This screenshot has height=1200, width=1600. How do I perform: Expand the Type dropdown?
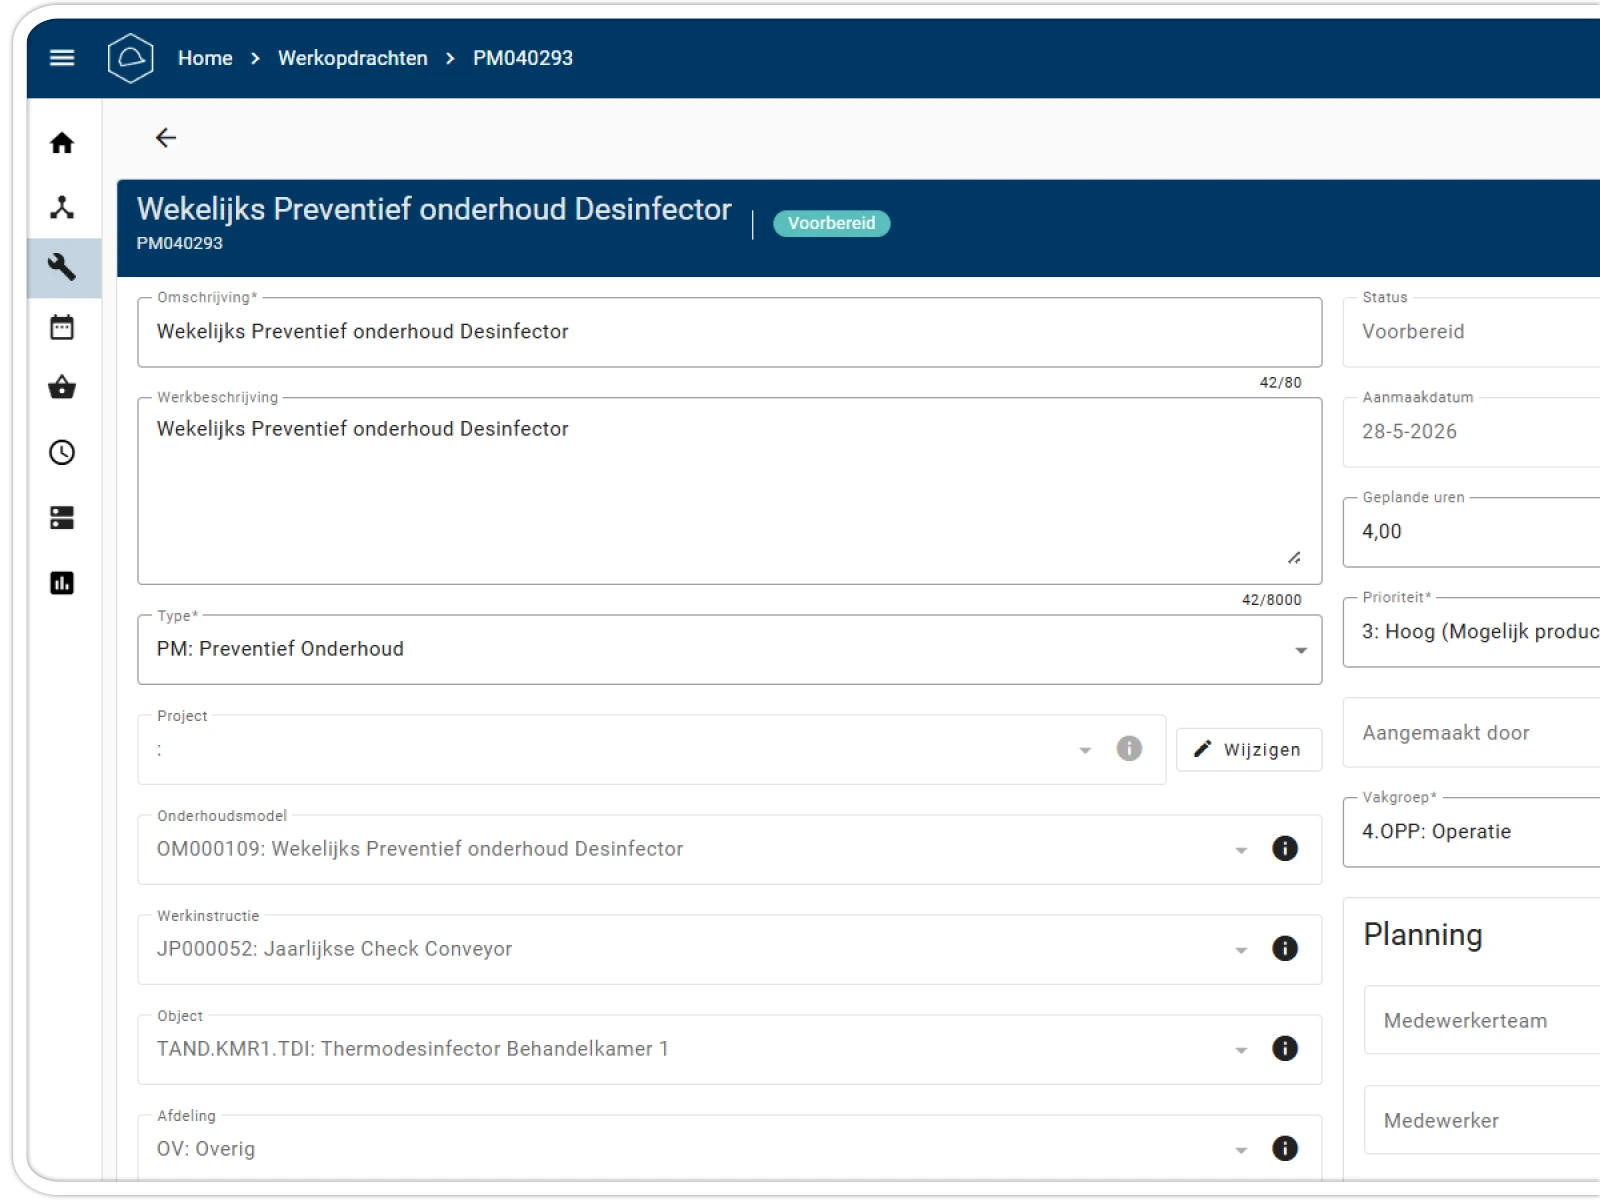tap(1301, 650)
